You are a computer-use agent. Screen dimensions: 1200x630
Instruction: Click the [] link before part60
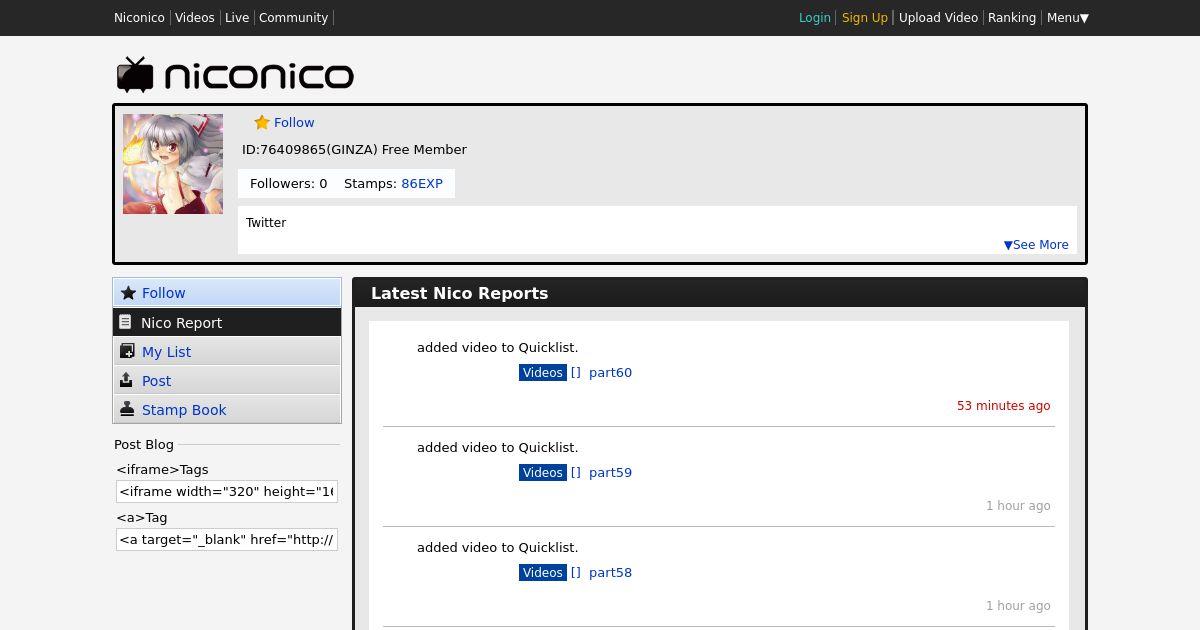576,373
